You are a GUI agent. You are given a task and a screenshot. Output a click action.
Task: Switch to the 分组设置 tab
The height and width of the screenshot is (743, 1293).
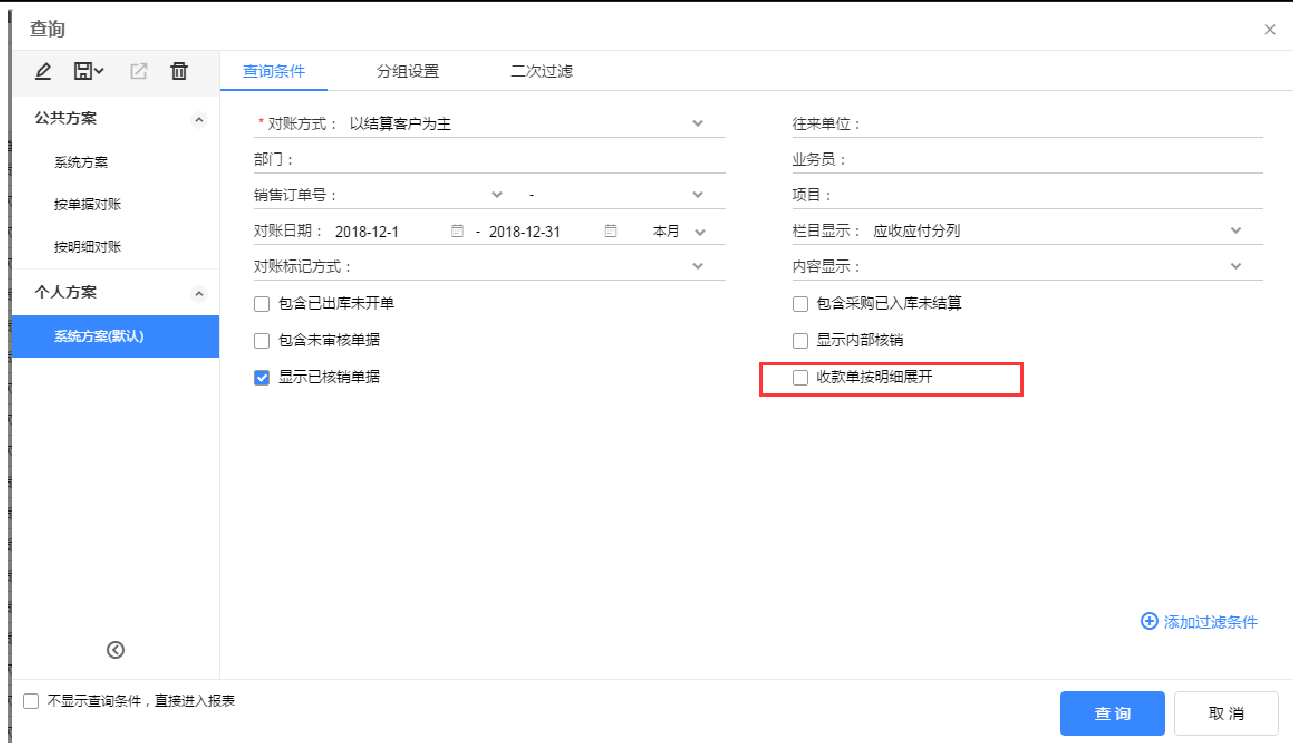pyautogui.click(x=407, y=72)
